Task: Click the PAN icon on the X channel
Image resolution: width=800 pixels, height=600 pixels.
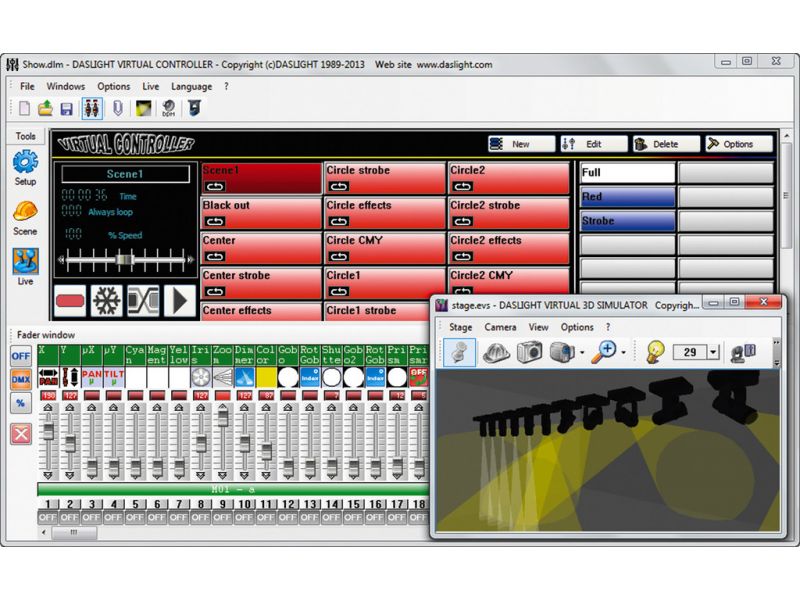Action: click(48, 378)
